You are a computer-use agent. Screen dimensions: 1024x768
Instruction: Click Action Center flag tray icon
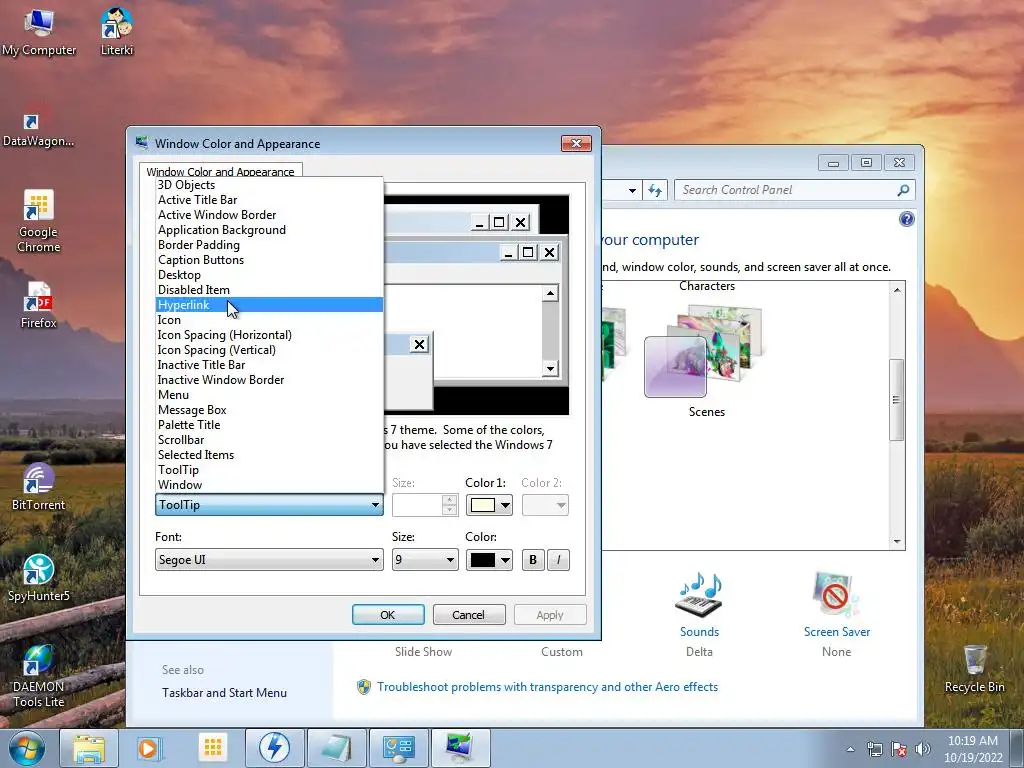tap(899, 749)
